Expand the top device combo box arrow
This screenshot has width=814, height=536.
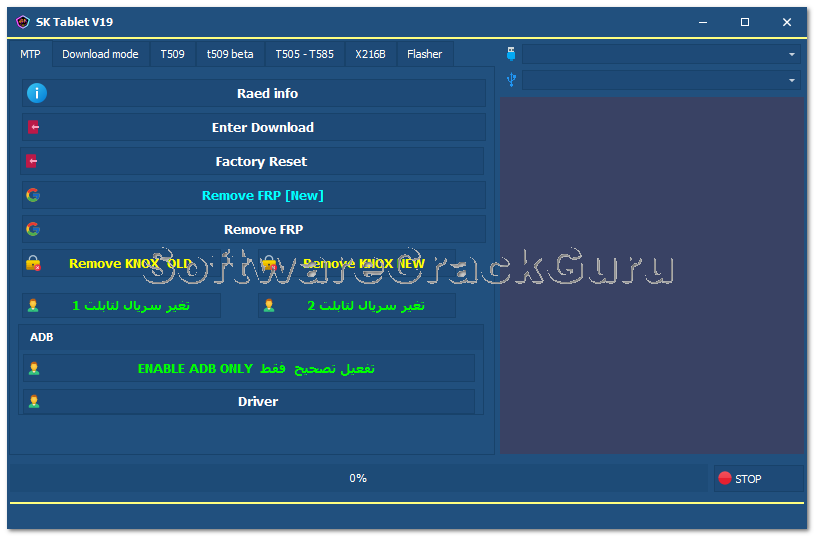(x=792, y=54)
